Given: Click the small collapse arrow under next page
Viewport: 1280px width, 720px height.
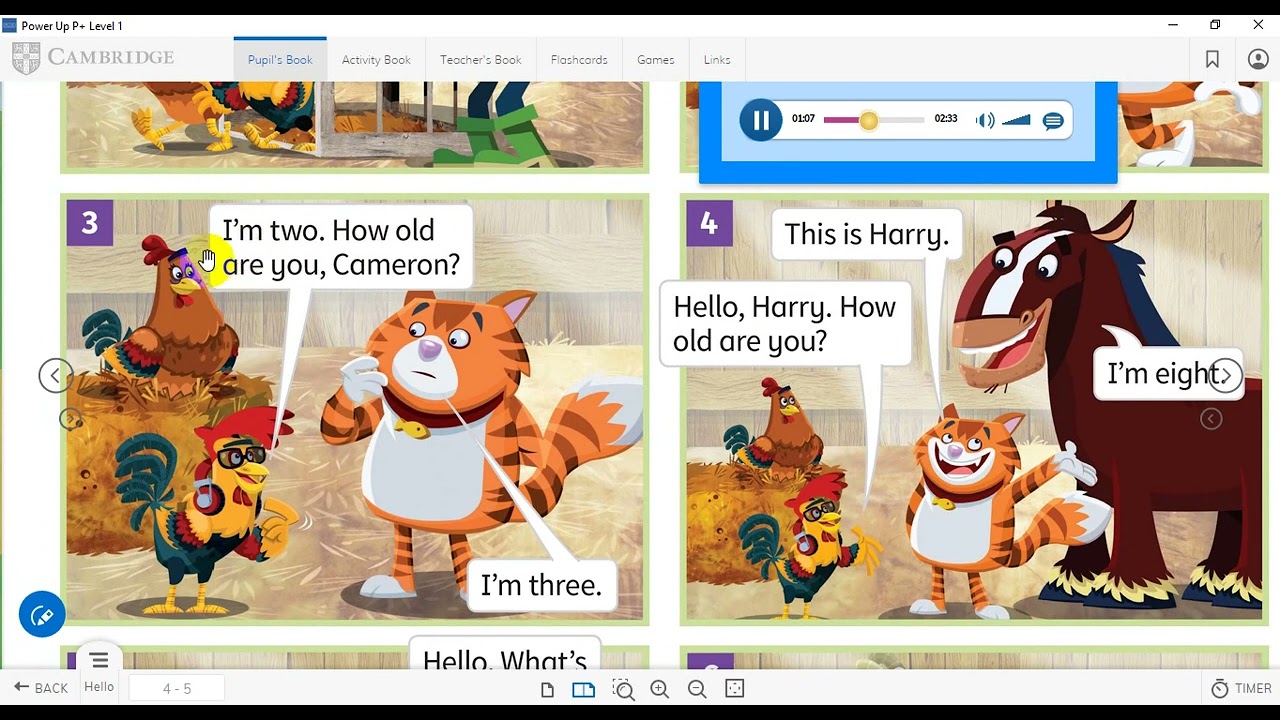Looking at the screenshot, I should click(x=1211, y=419).
